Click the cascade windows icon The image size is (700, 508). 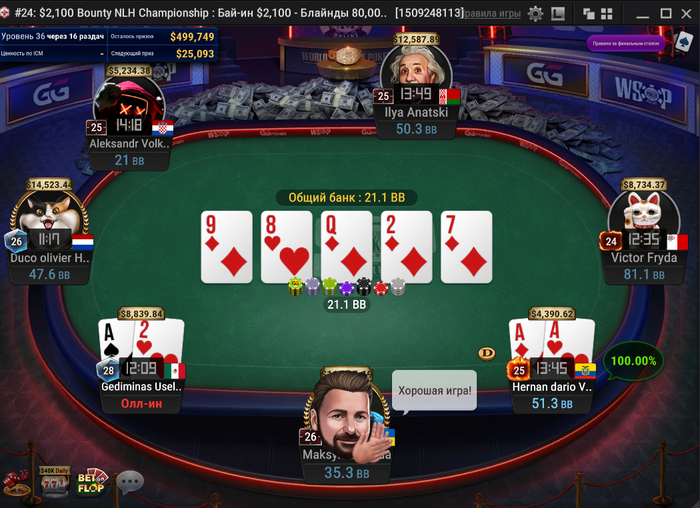(589, 14)
